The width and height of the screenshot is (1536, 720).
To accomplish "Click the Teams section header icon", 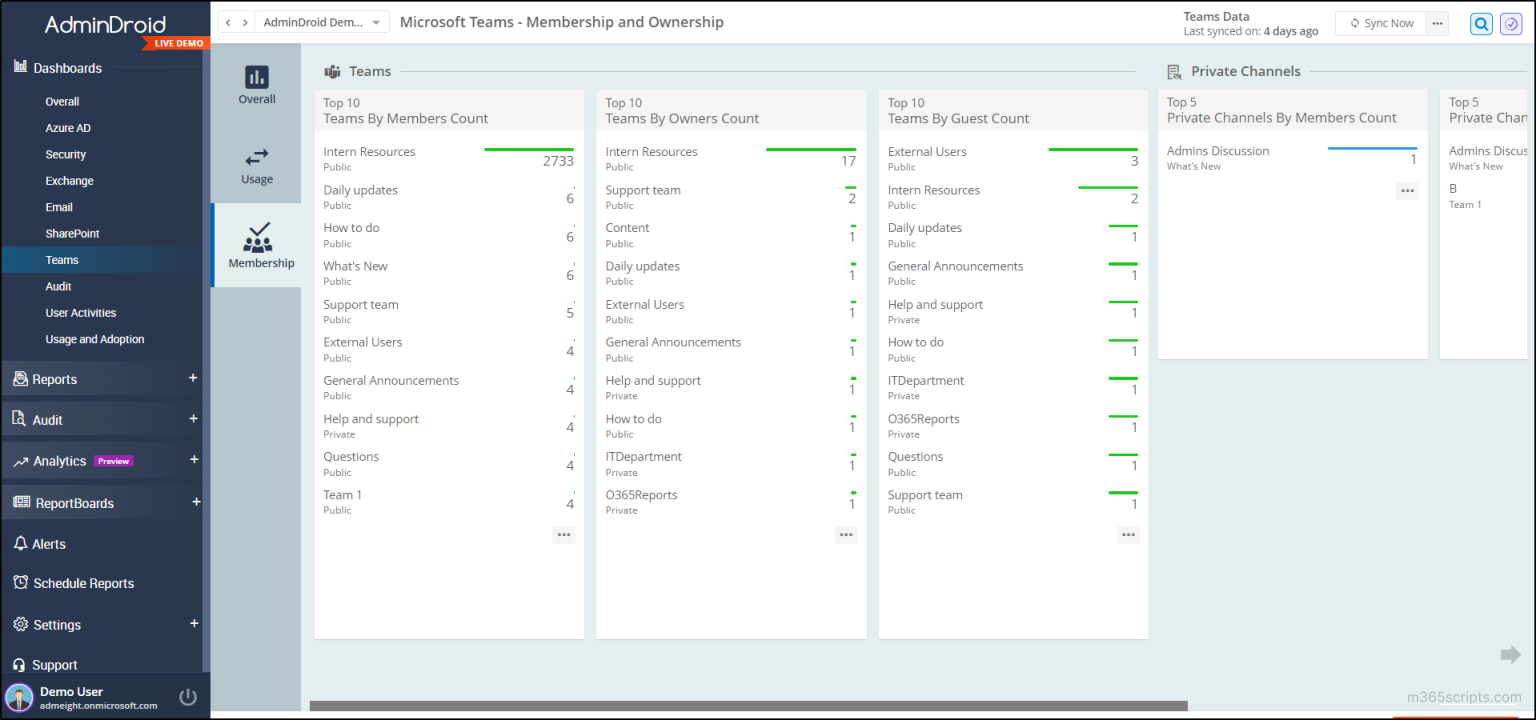I will 332,71.
